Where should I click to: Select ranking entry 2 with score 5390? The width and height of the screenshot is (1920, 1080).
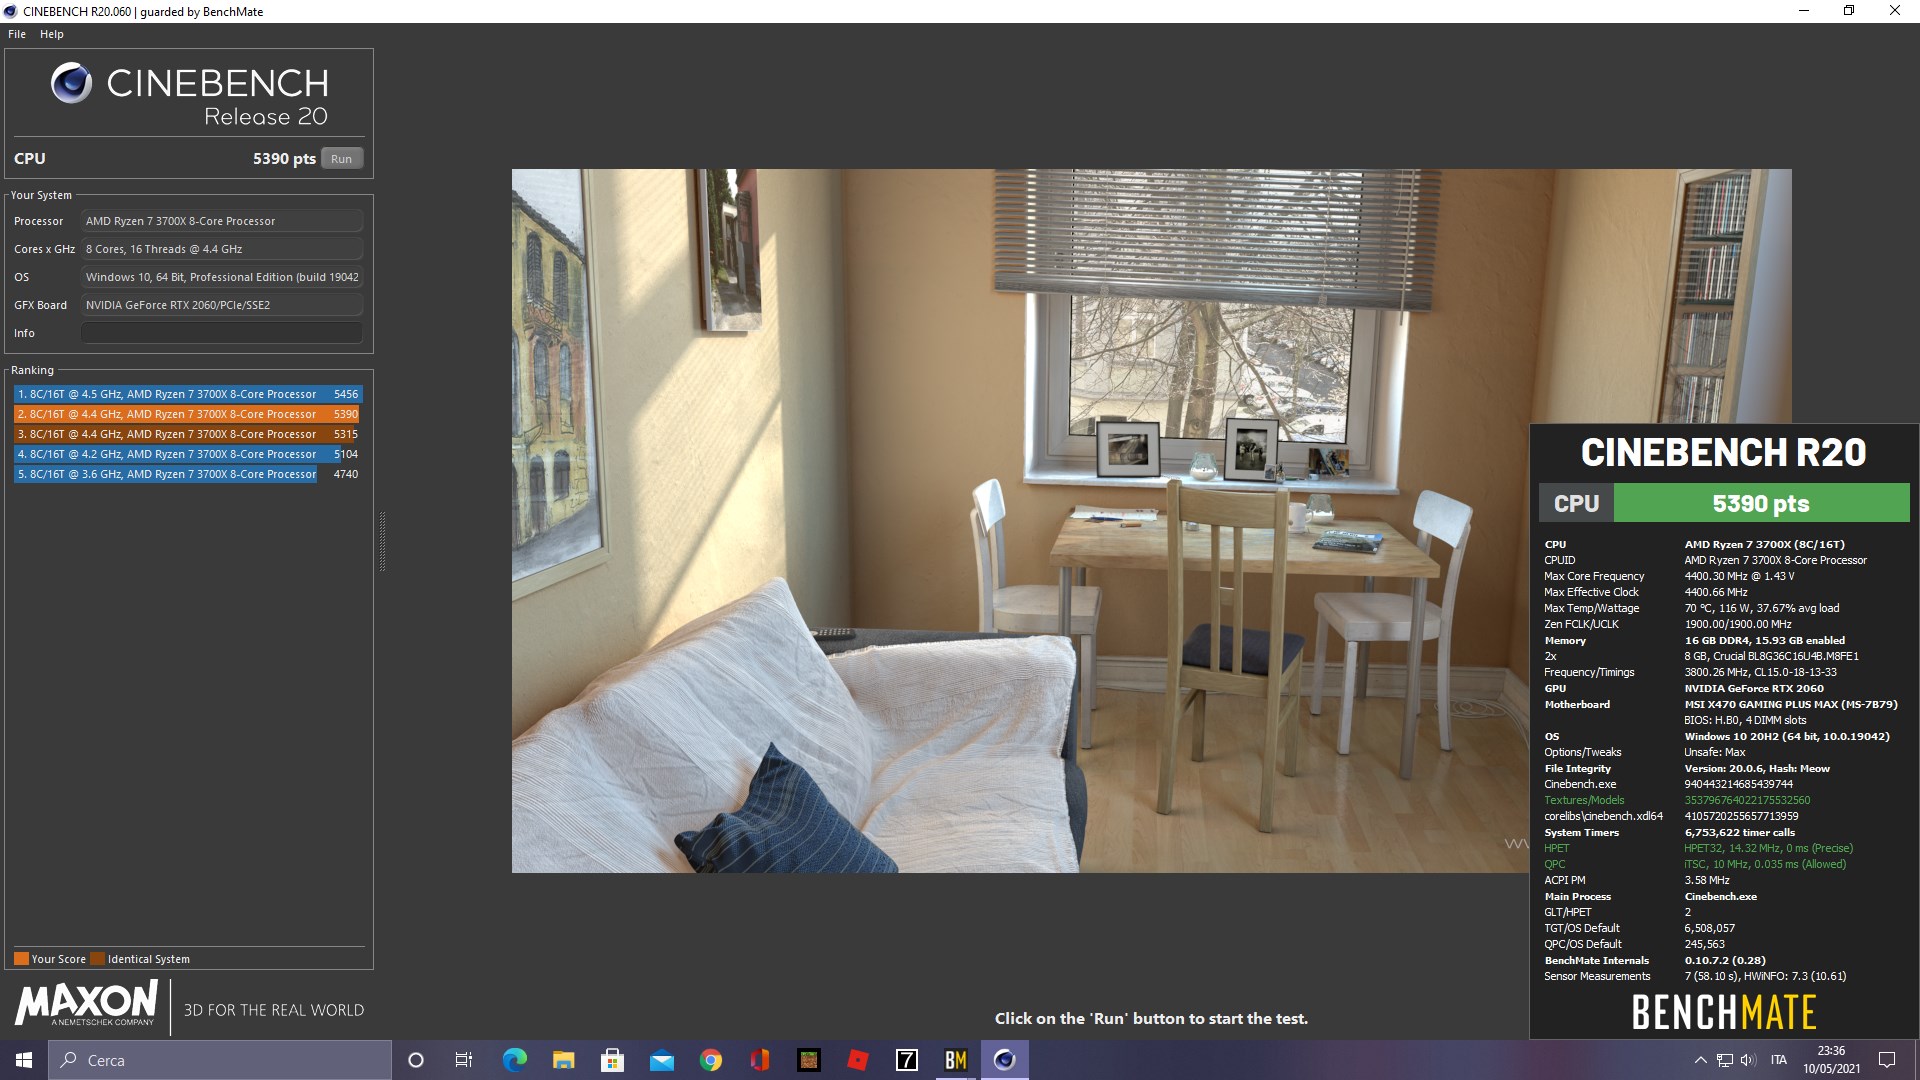(188, 414)
